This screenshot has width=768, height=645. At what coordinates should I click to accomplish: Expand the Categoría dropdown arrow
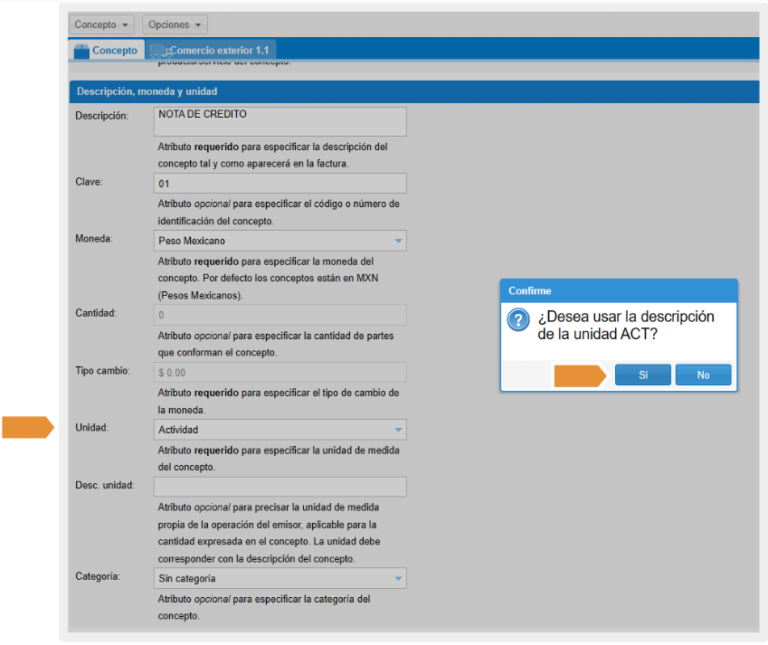398,579
